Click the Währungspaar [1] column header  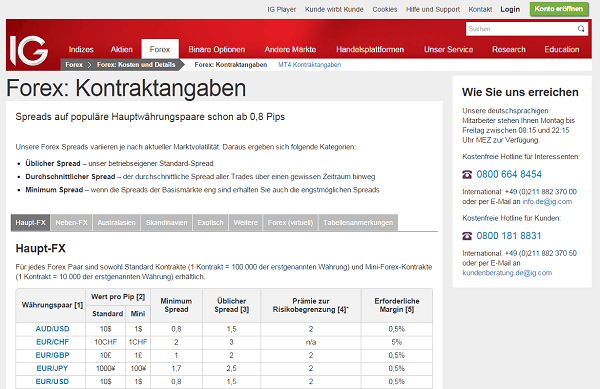tap(52, 305)
